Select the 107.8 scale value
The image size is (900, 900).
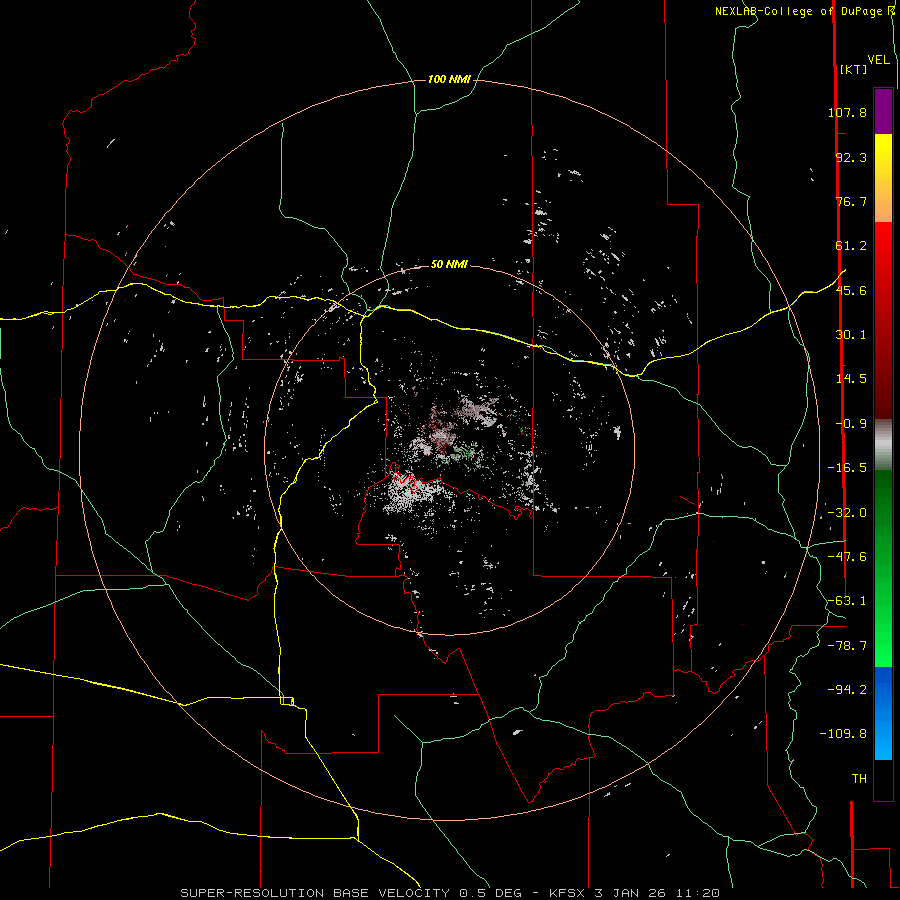[847, 112]
